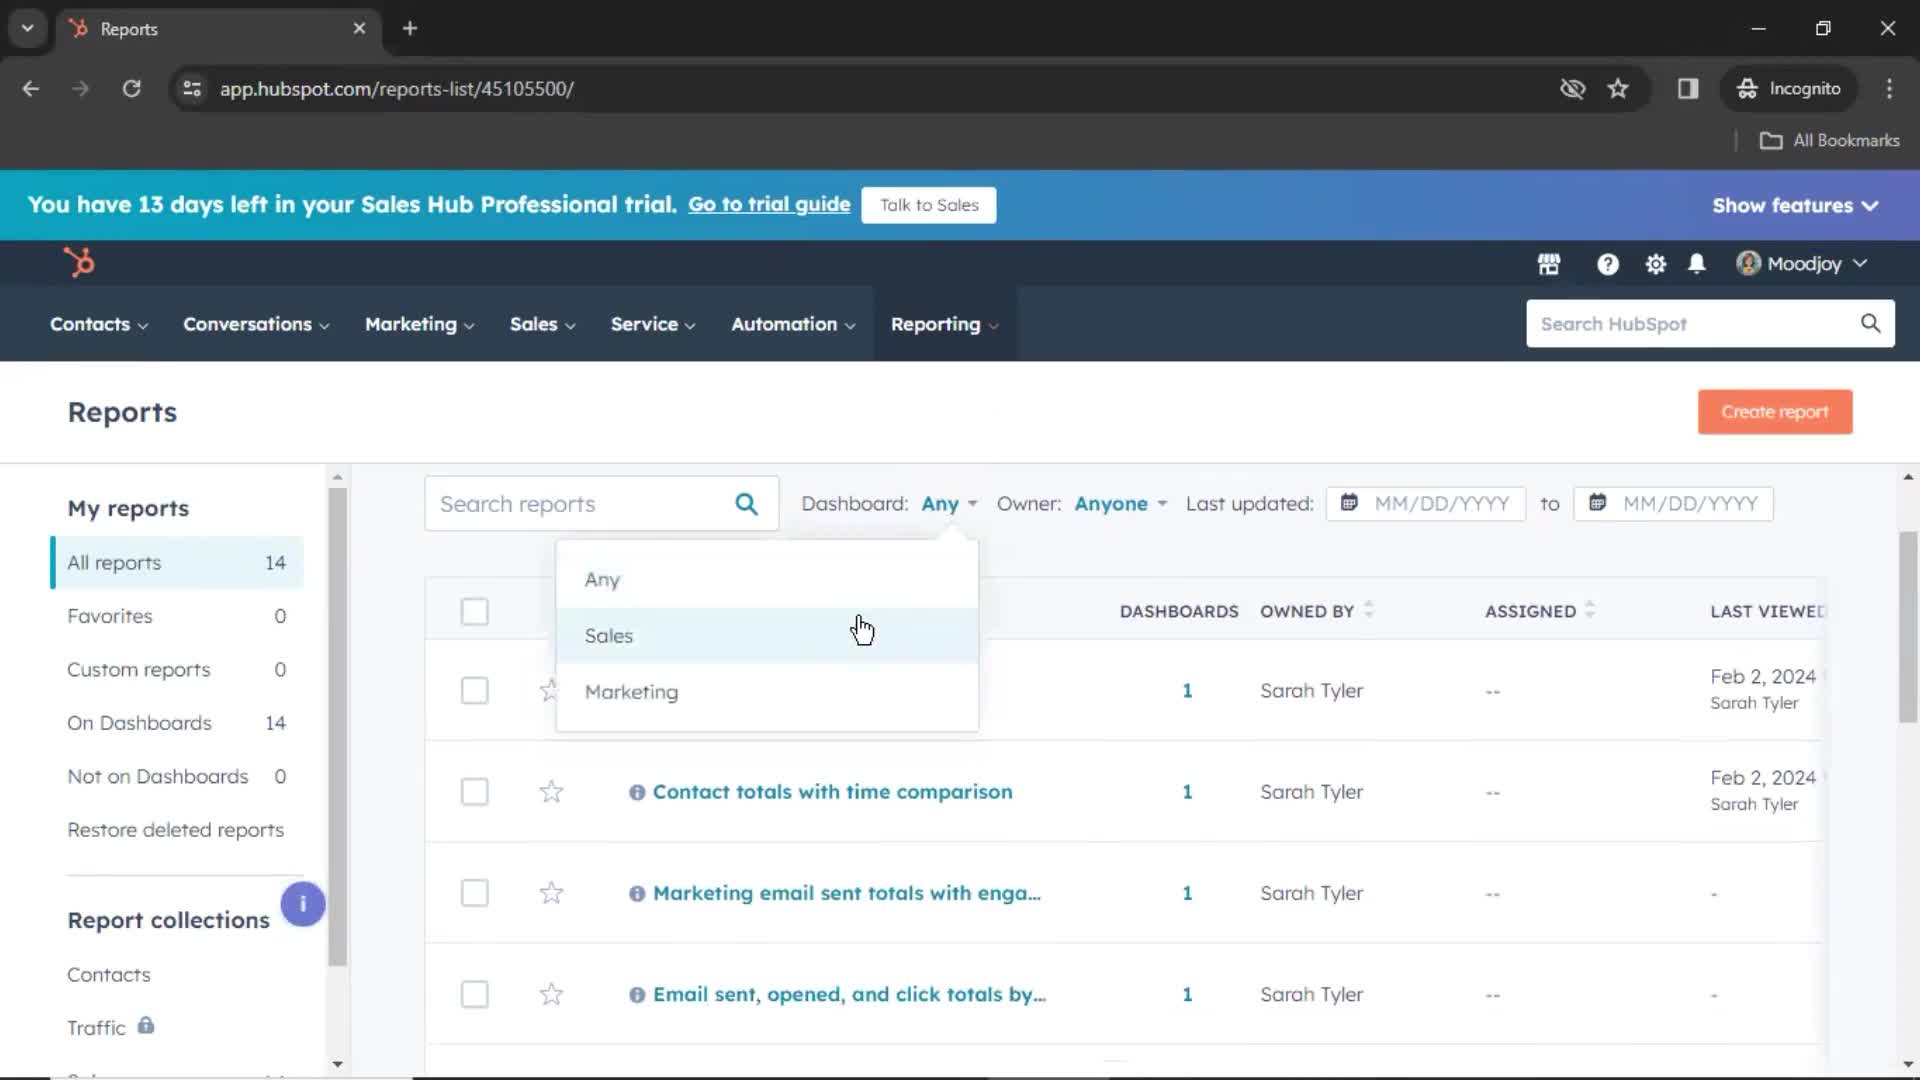
Task: Click the Create report button
Action: click(1775, 412)
